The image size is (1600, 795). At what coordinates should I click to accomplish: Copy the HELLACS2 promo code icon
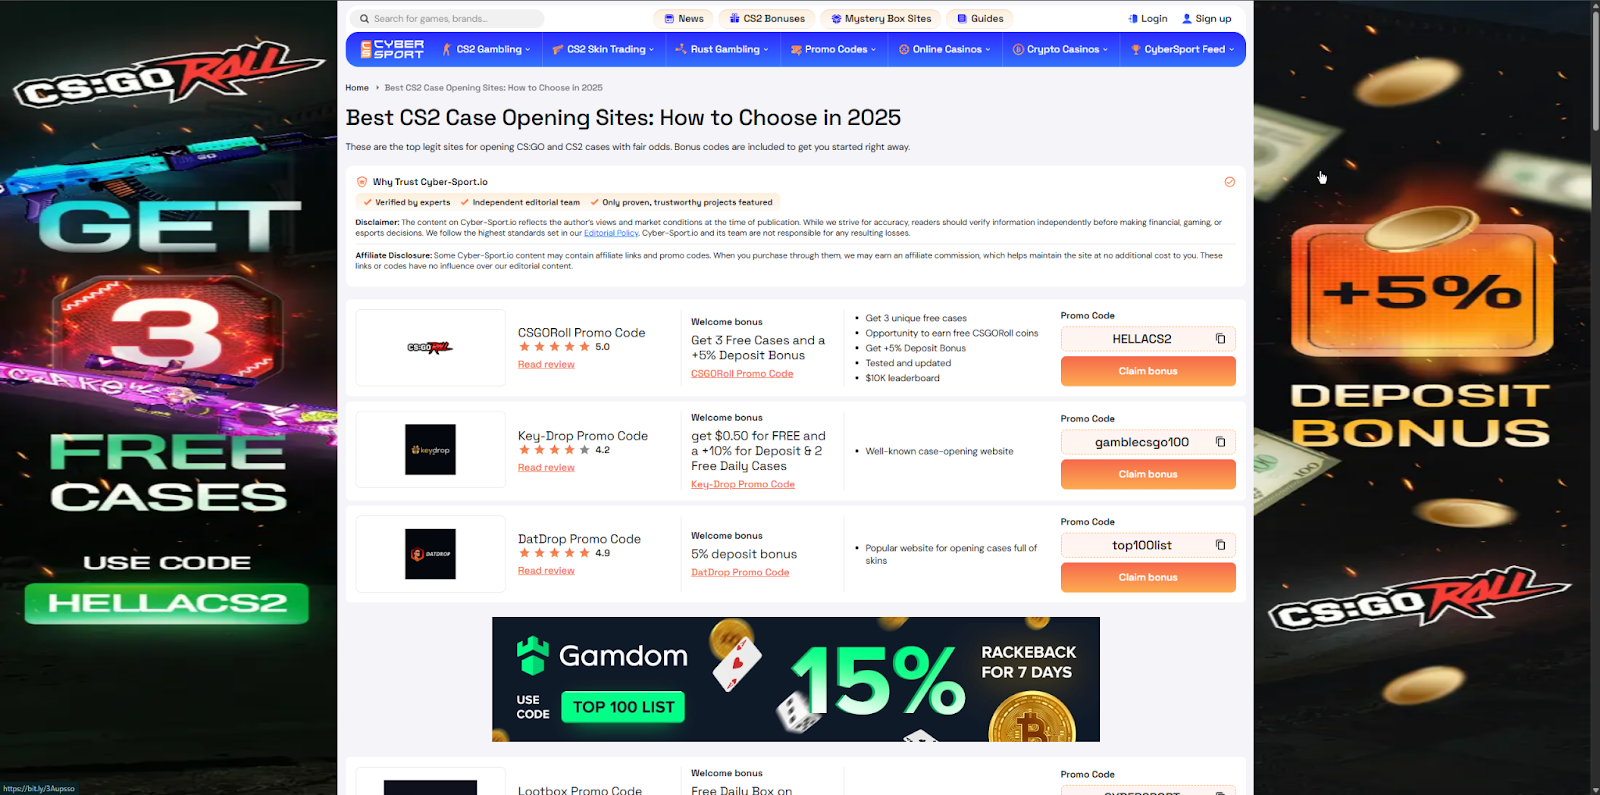[x=1220, y=339]
